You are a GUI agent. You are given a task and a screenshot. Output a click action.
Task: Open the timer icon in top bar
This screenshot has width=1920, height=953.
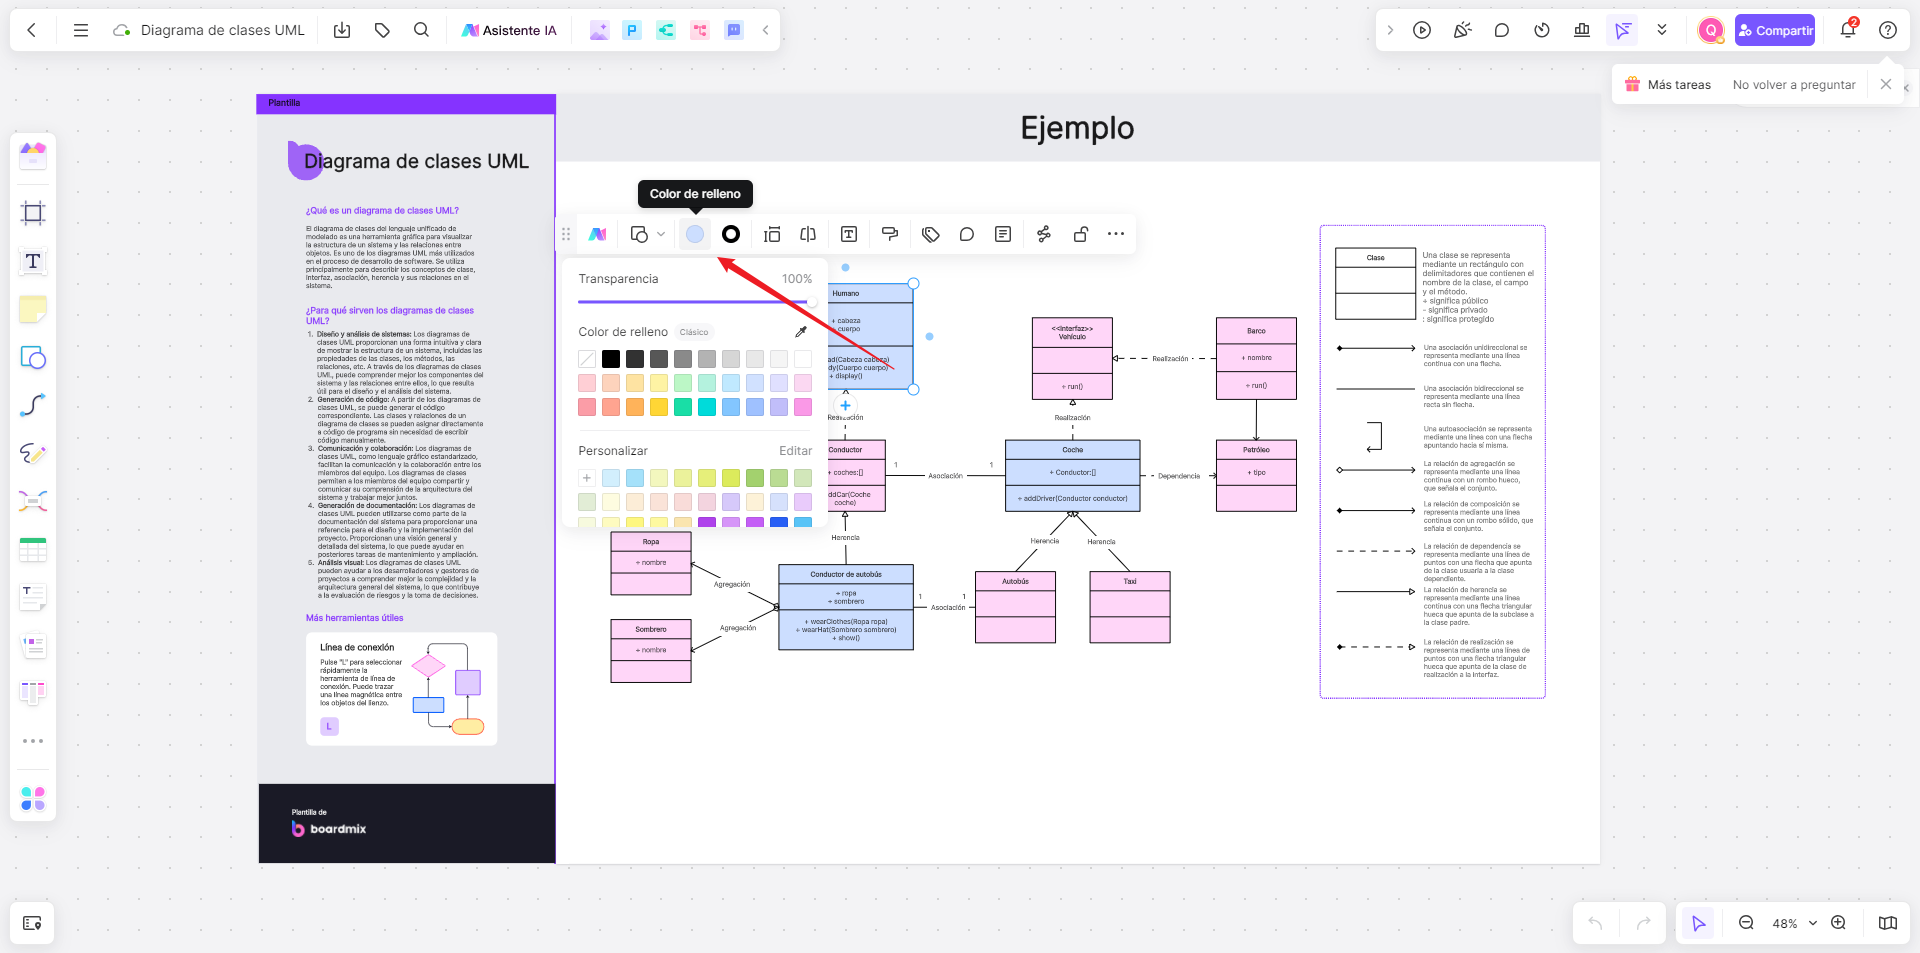point(1542,30)
